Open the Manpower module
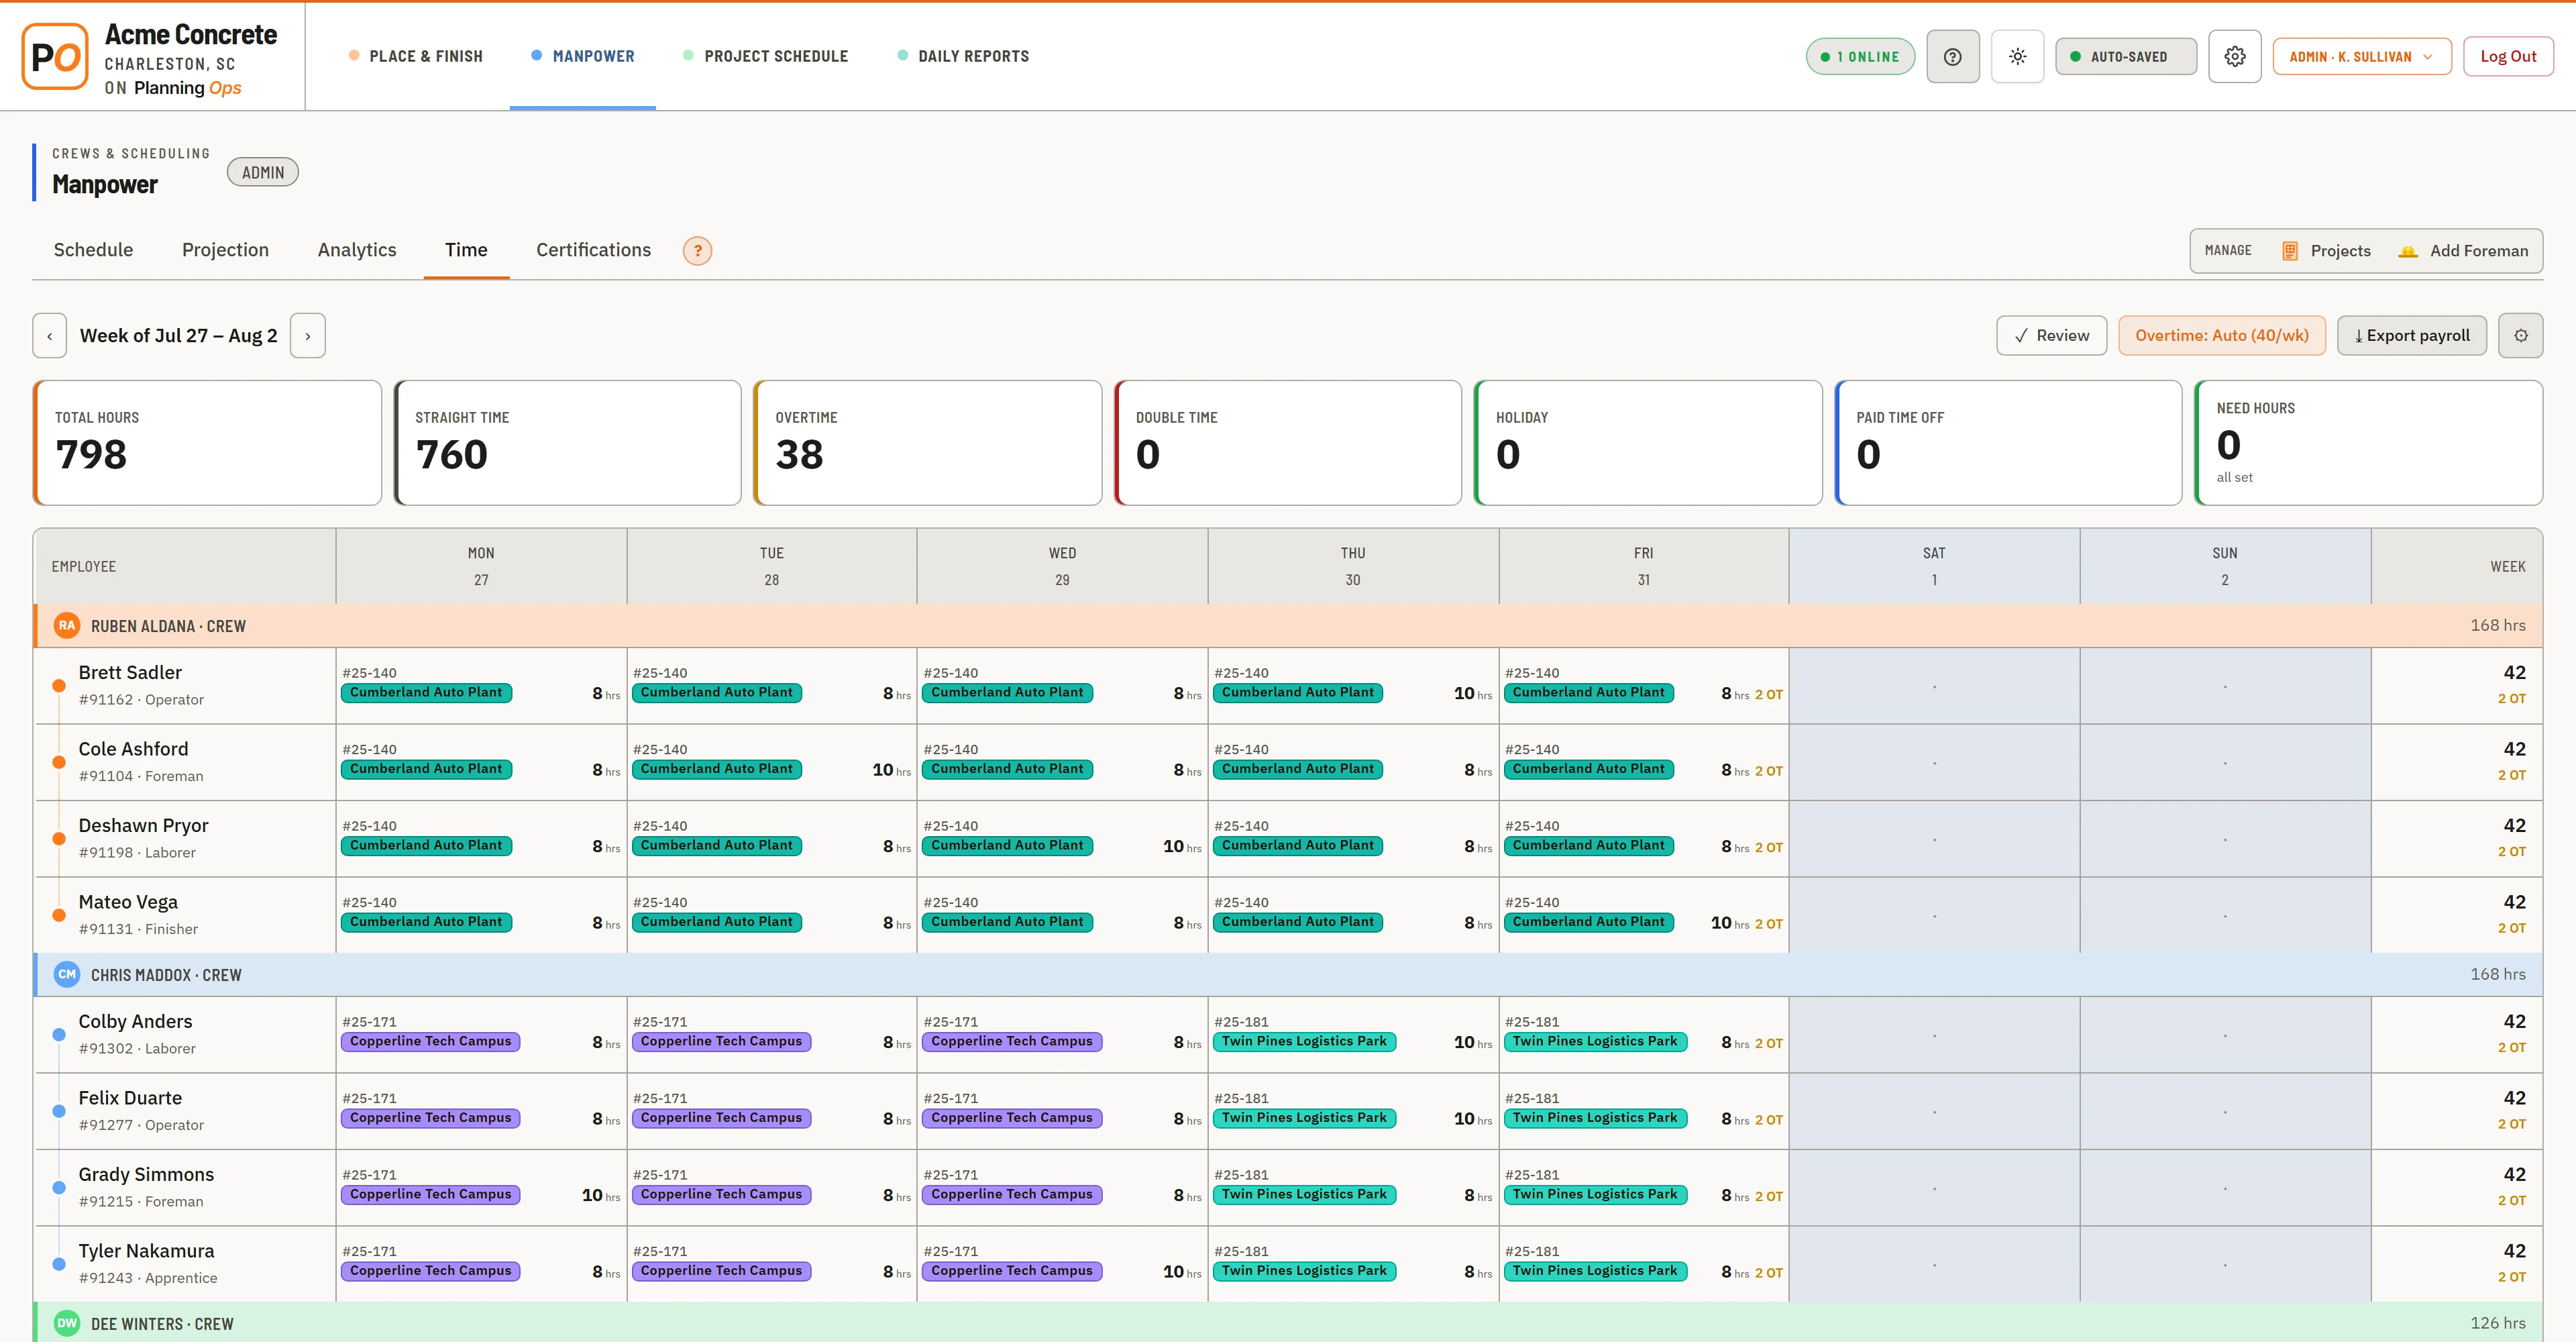 coord(583,57)
